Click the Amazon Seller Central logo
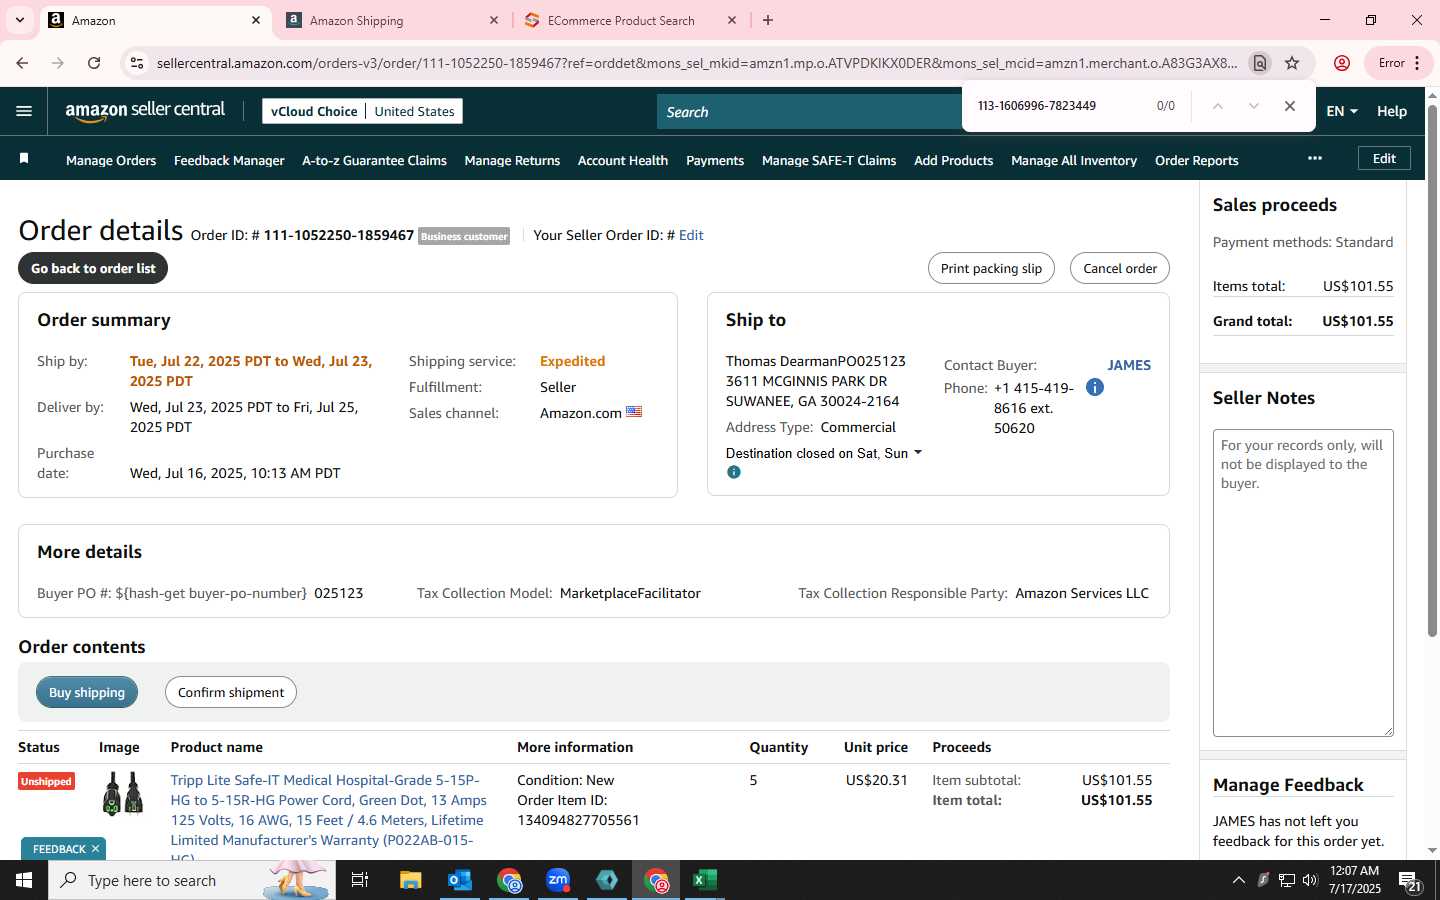1440x900 pixels. coord(145,111)
